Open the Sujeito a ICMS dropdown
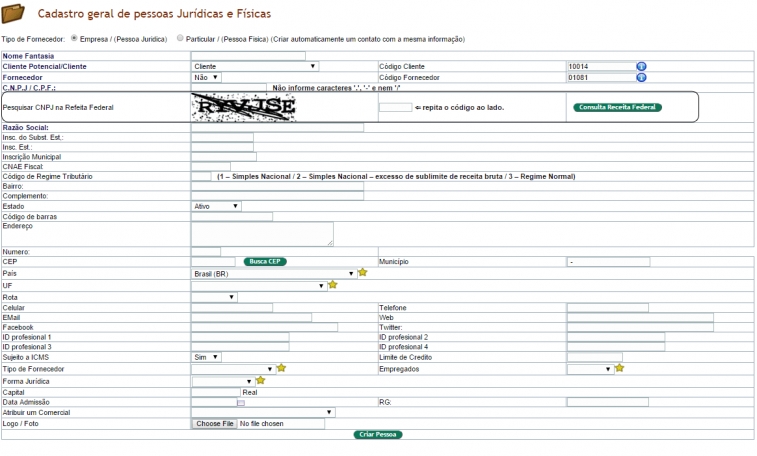Image resolution: width=757 pixels, height=456 pixels. click(206, 358)
